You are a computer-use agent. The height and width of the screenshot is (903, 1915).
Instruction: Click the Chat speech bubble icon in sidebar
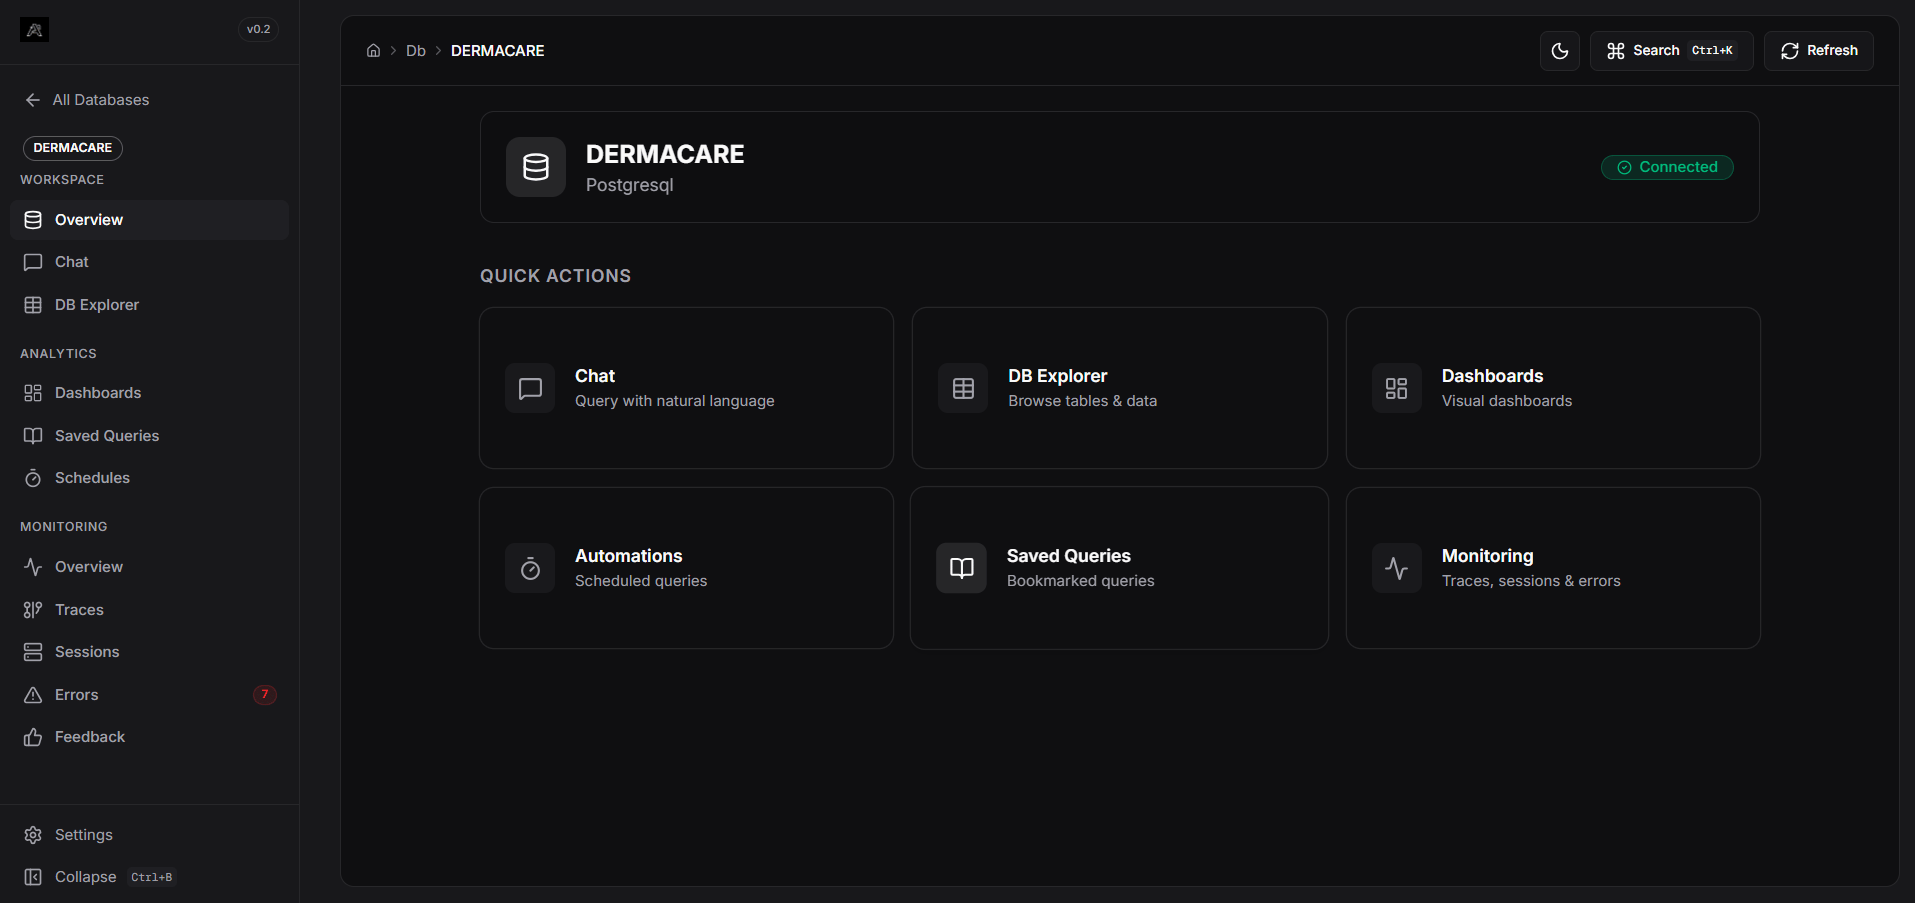point(33,262)
